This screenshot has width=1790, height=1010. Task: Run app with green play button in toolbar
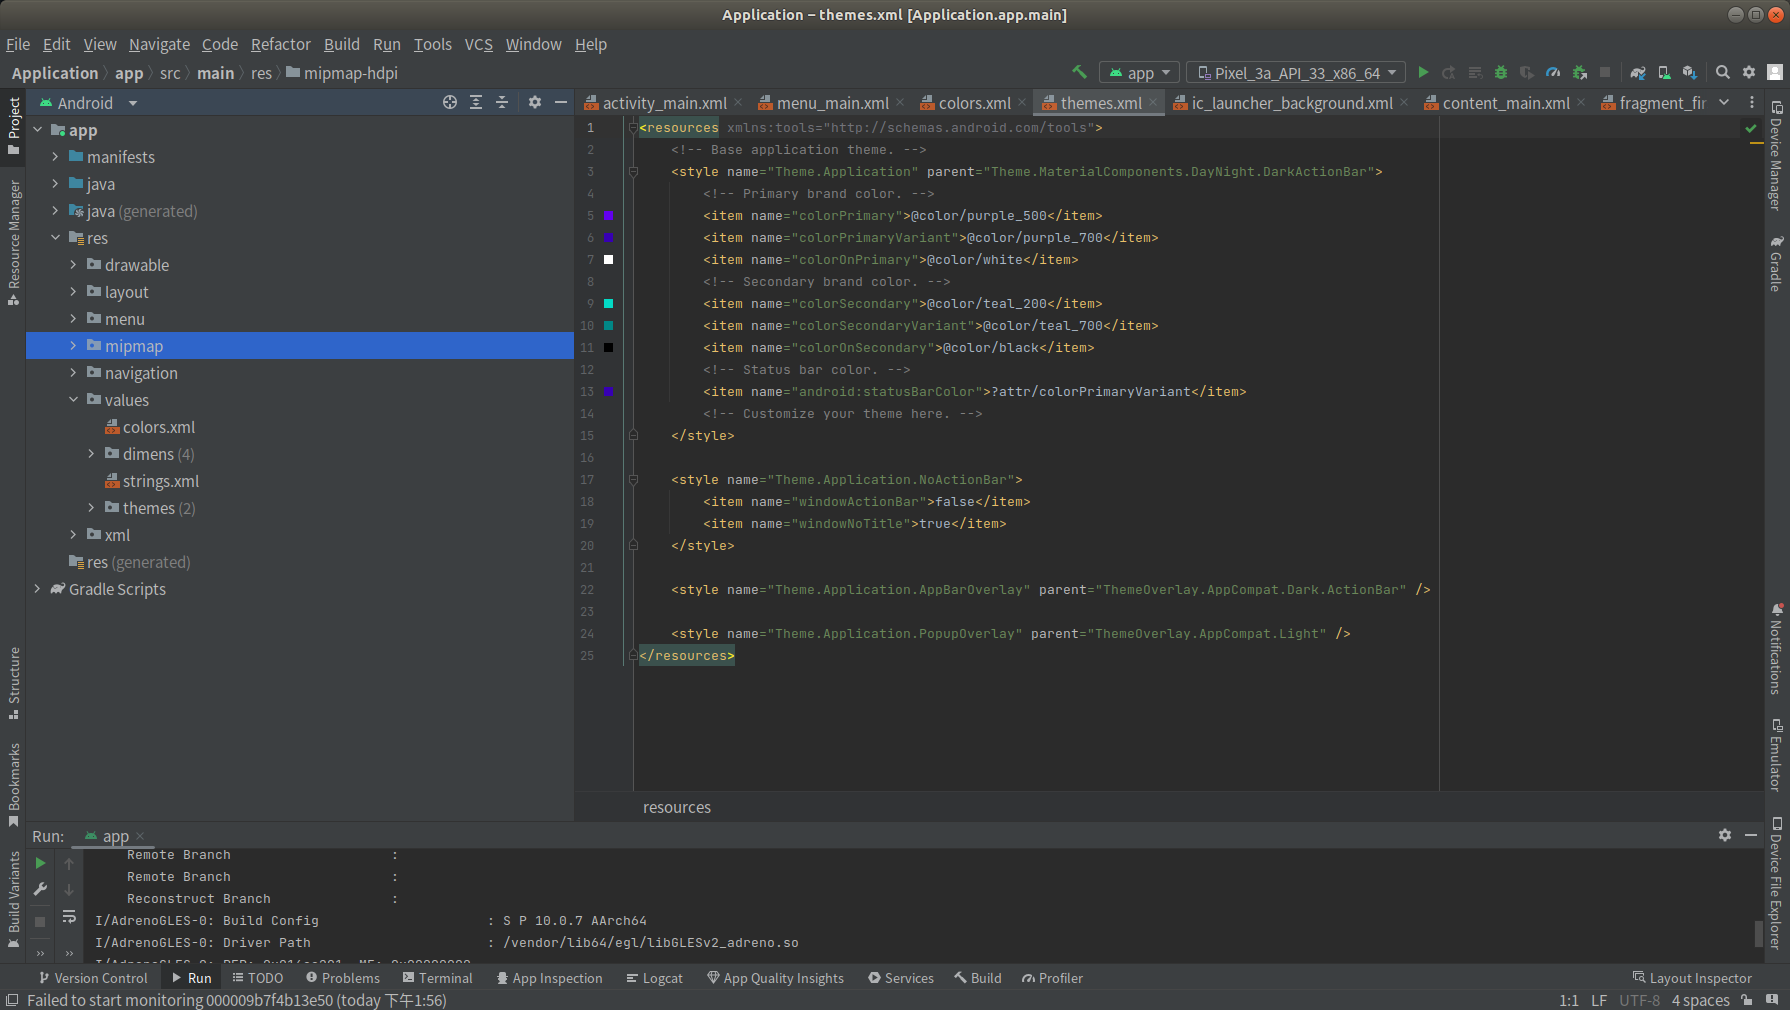click(x=1423, y=72)
